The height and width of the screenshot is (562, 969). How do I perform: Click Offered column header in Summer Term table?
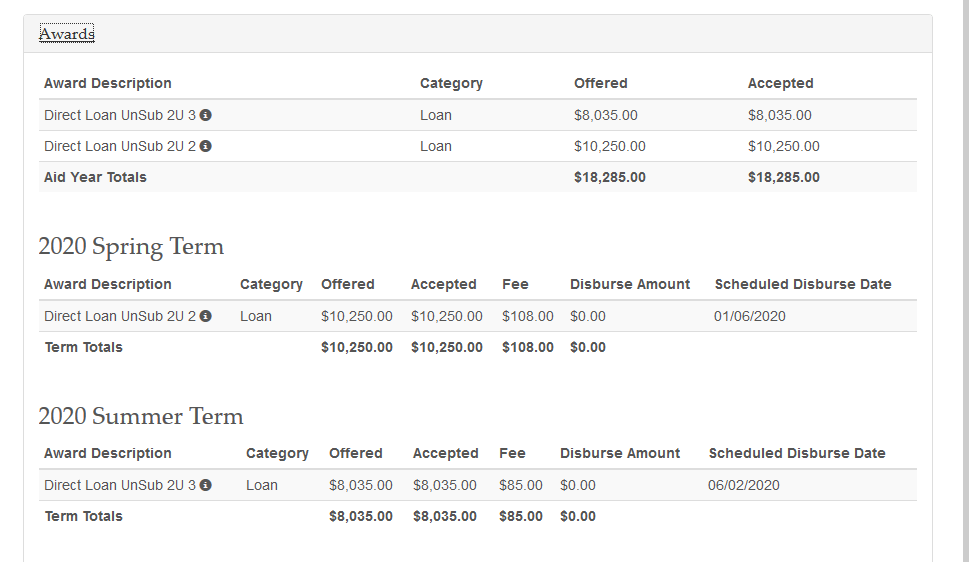coord(356,453)
